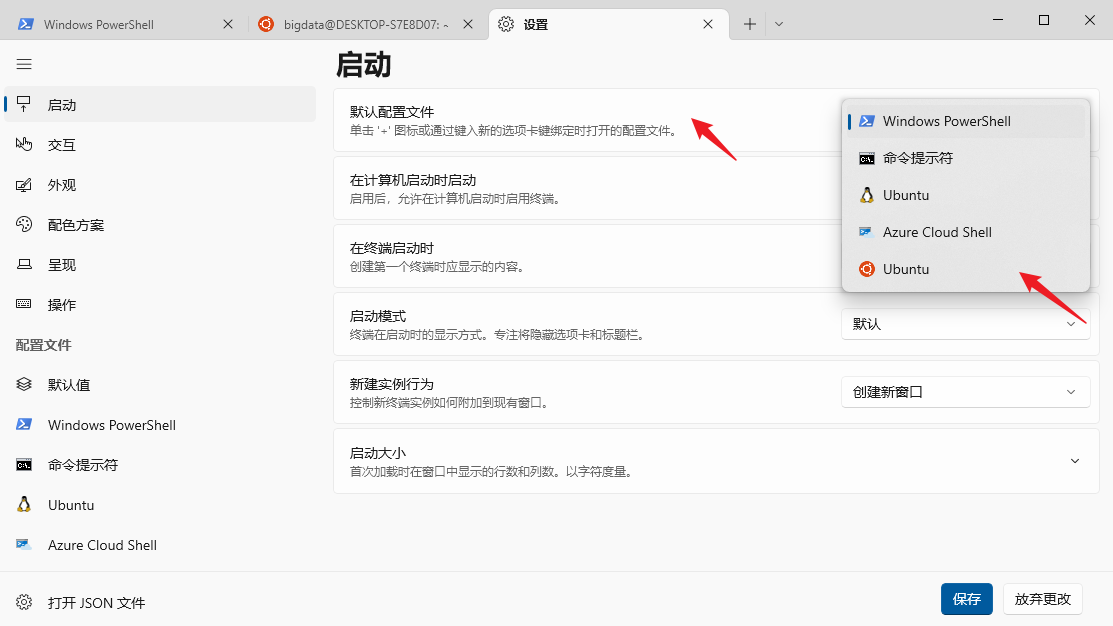This screenshot has width=1113, height=626.
Task: Open a new tab with plus button
Action: pos(750,24)
